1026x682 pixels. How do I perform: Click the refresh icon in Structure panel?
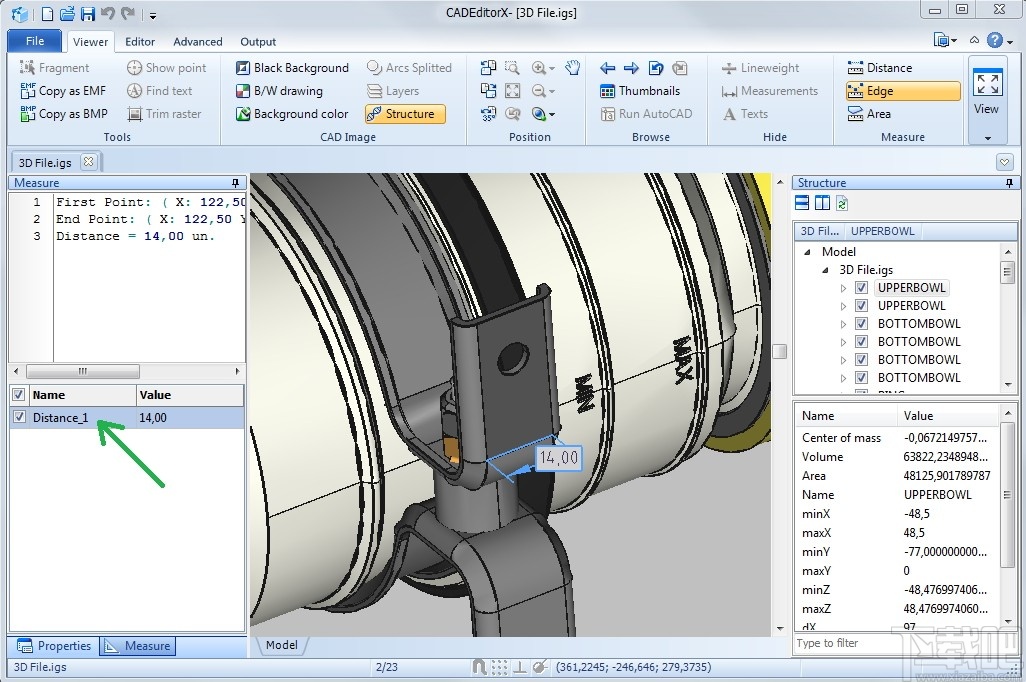click(x=842, y=204)
